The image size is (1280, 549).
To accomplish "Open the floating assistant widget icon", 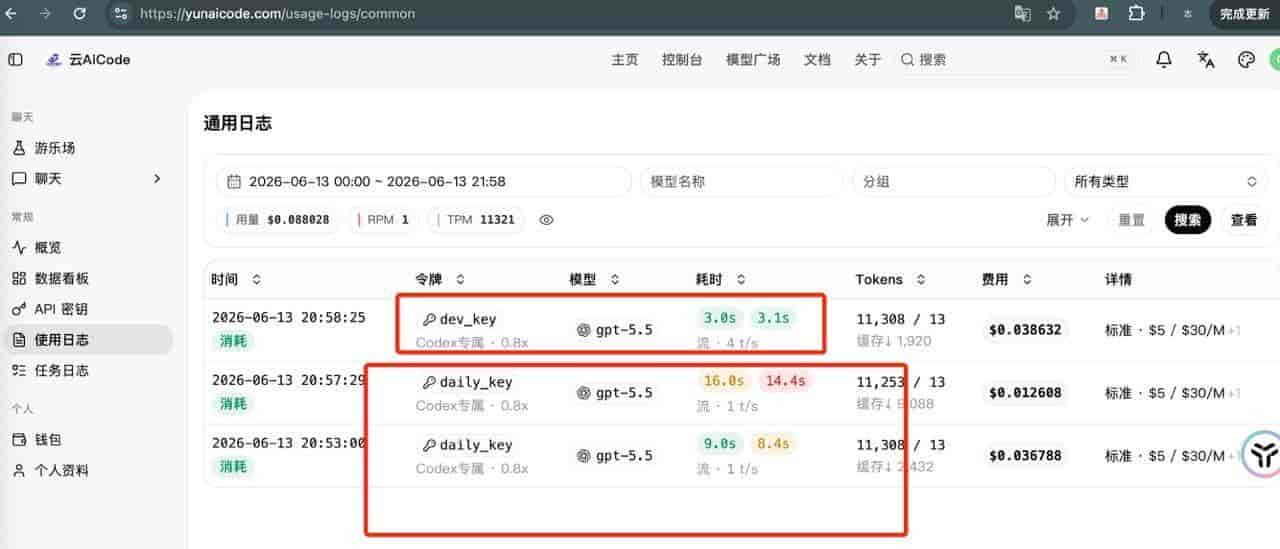I will tap(1263, 454).
